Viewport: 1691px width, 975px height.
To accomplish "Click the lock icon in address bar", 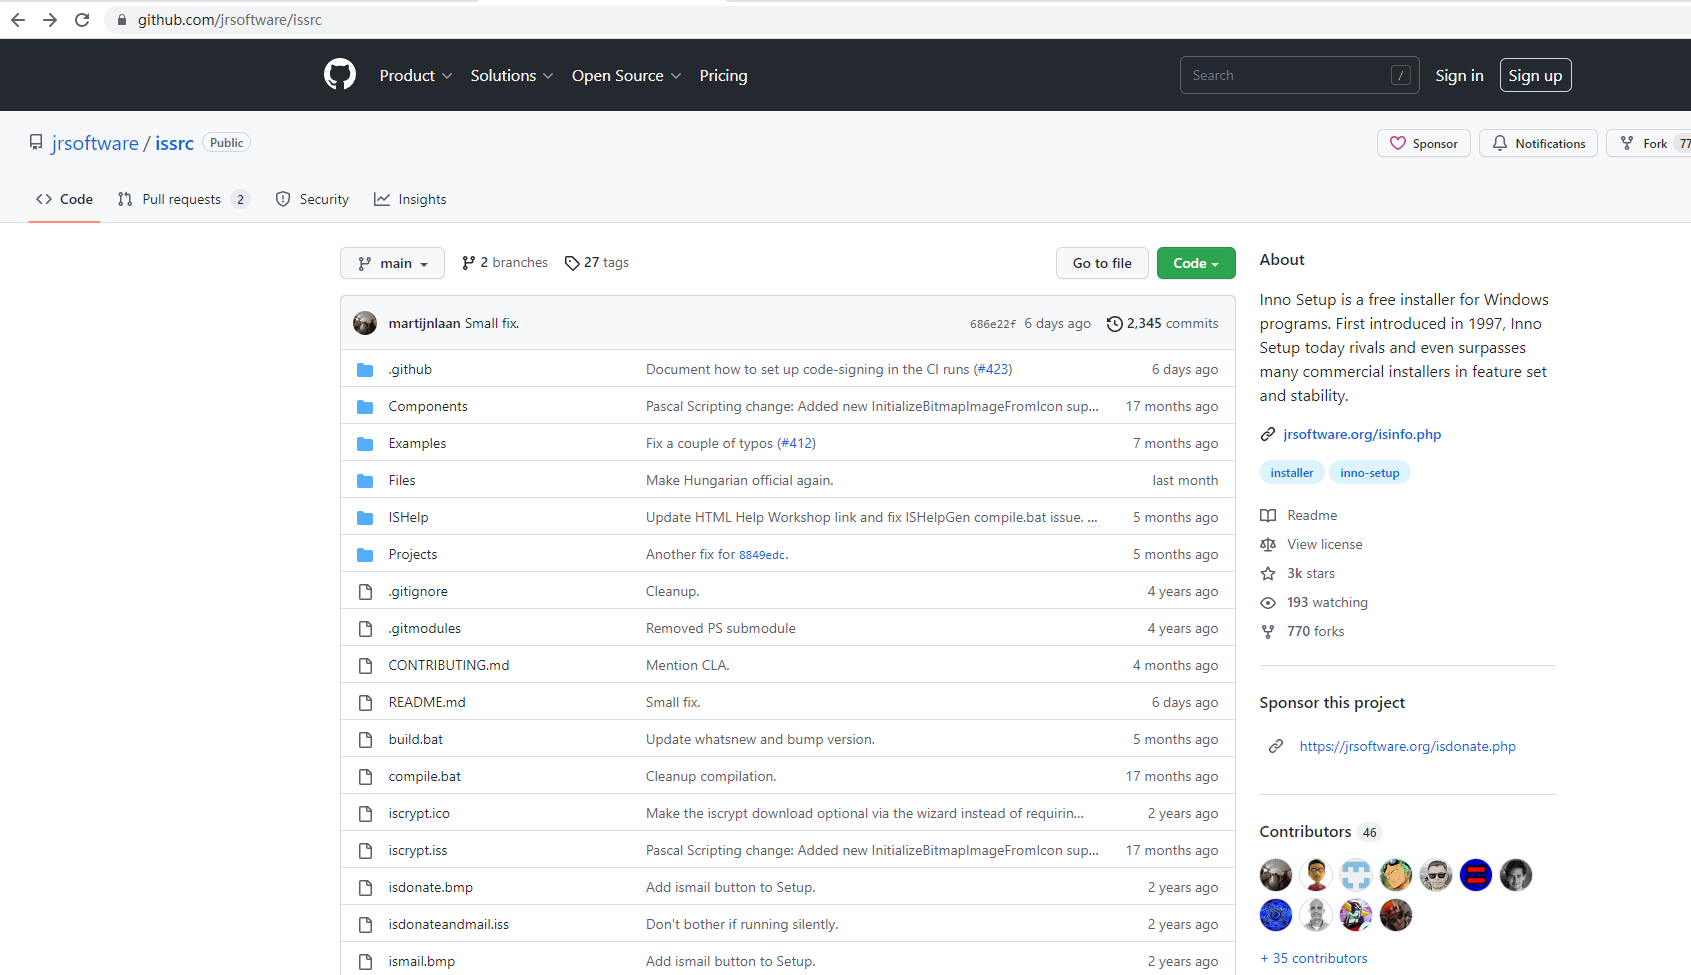I will [x=122, y=20].
